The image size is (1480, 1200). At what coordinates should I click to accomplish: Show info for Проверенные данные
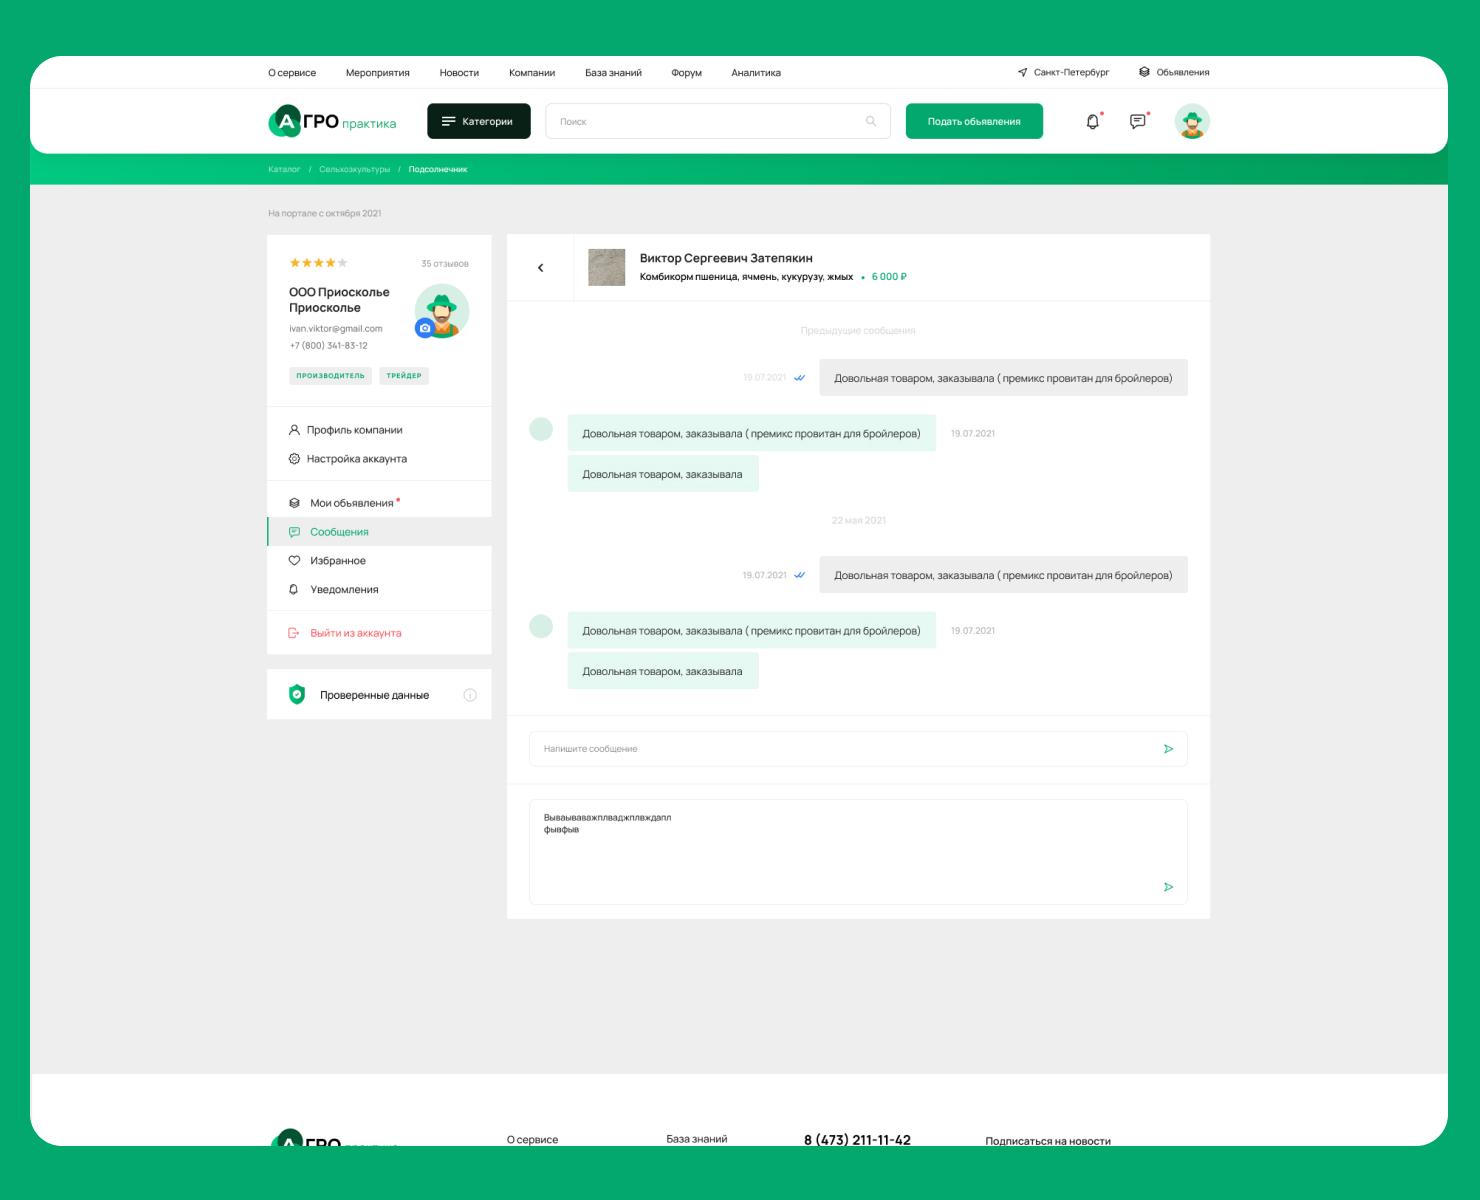click(x=470, y=695)
